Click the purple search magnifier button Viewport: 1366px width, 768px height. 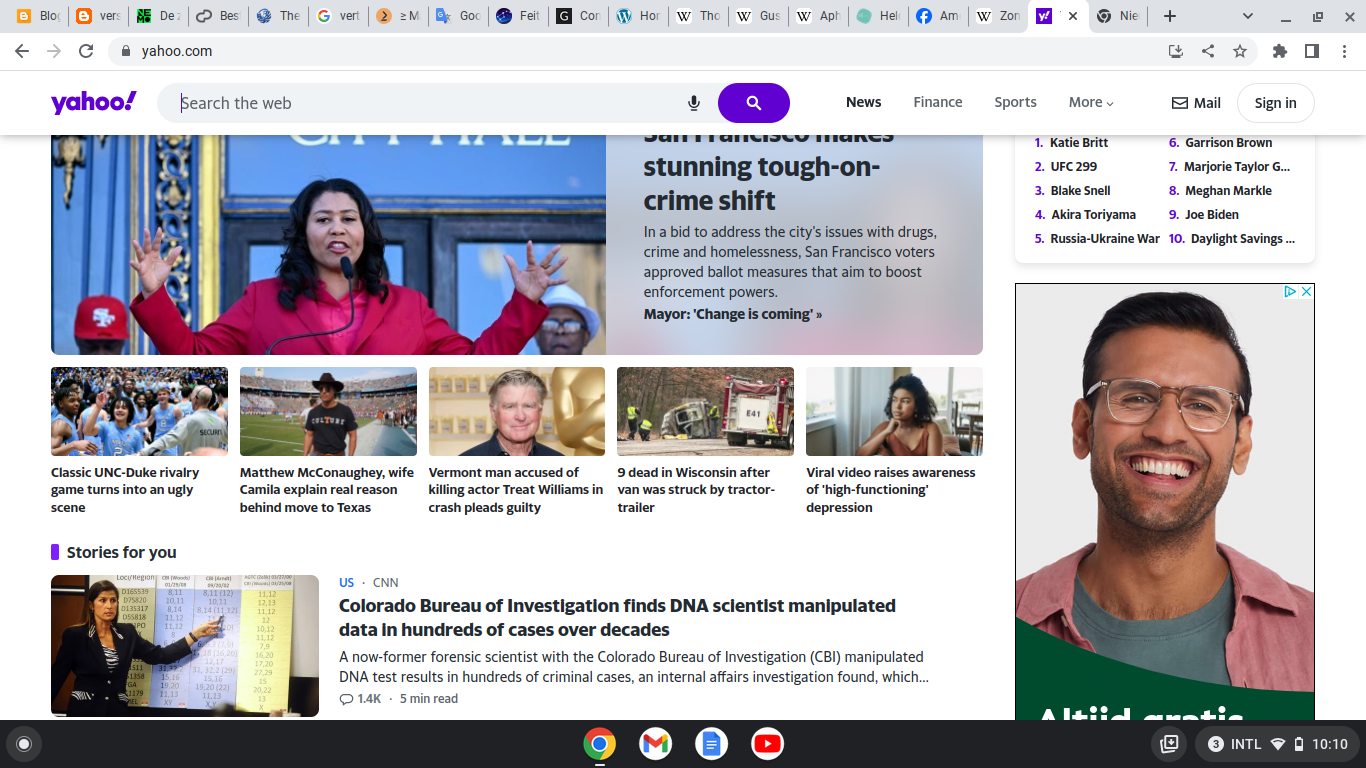[753, 103]
